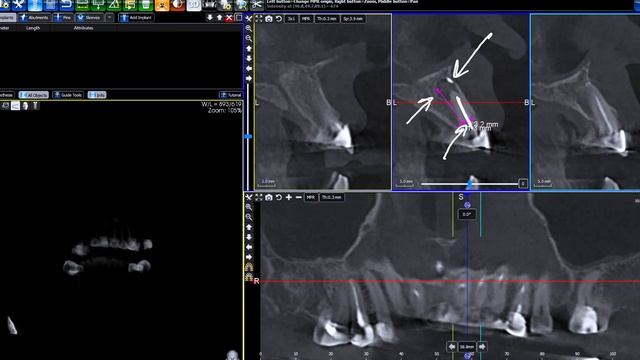
Task: Click the minus icon in the panoramic toolbar
Action: point(299,197)
